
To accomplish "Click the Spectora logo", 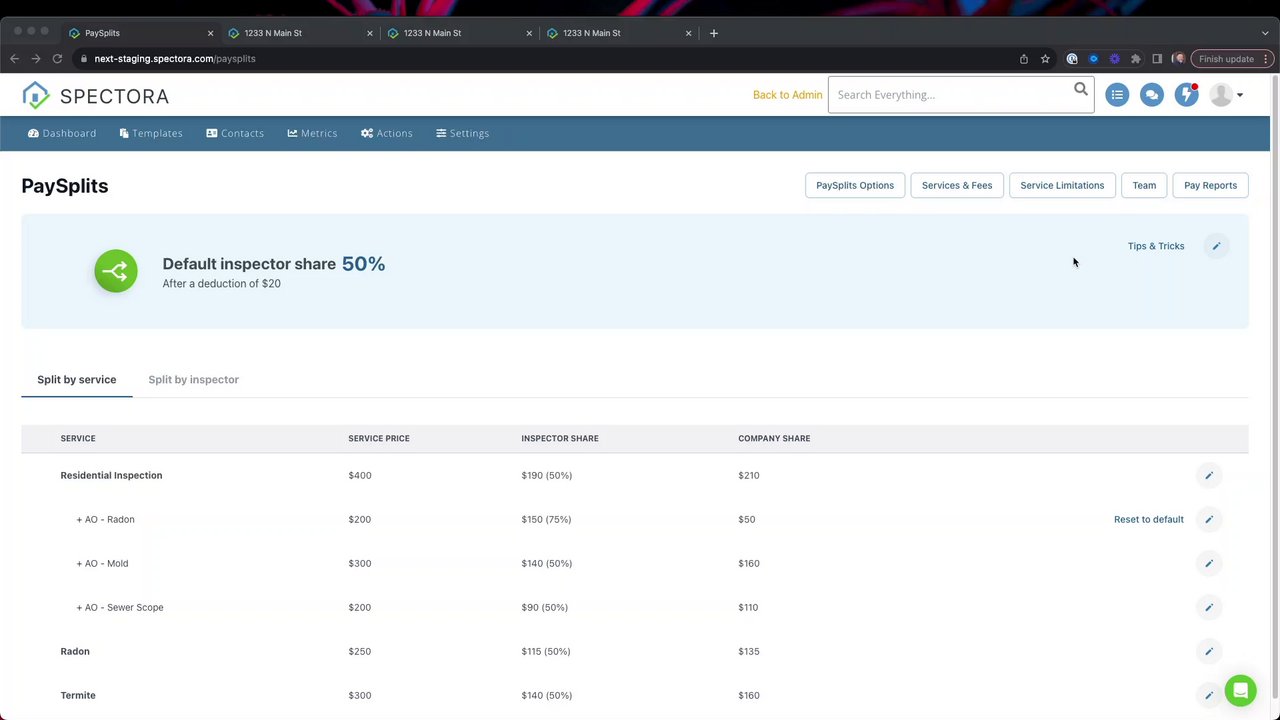I will 96,96.
